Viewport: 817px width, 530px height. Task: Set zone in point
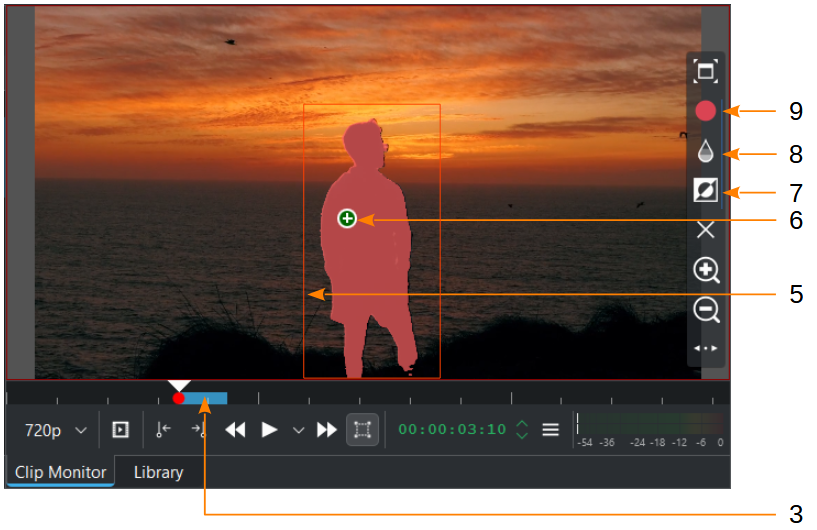(x=164, y=430)
